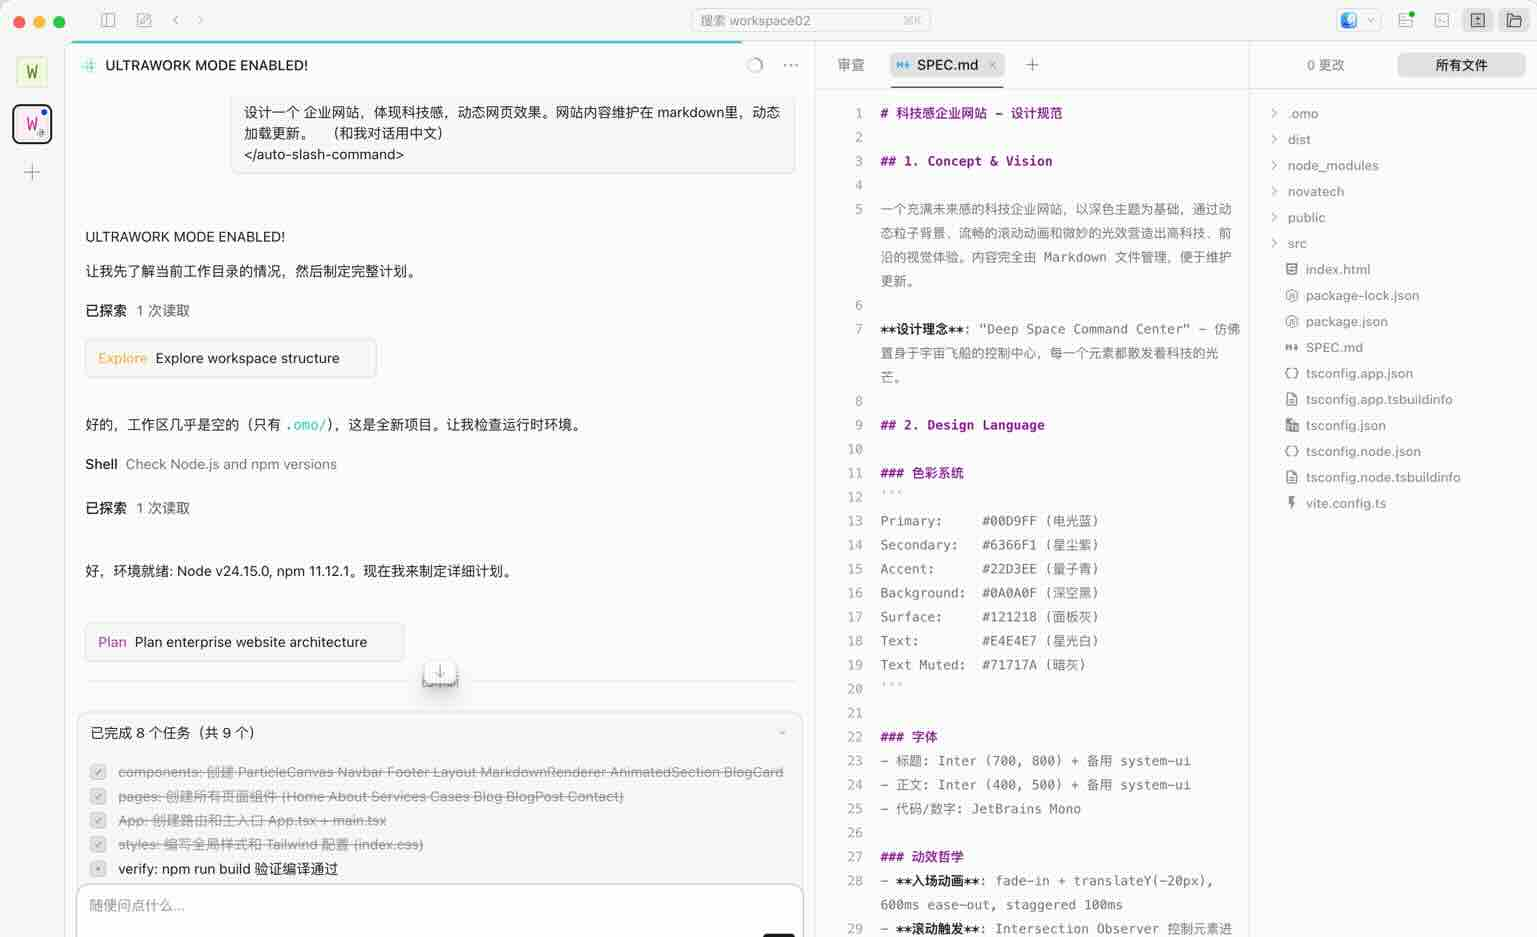Image resolution: width=1537 pixels, height=937 pixels.
Task: Click the icon beside package-lock.json
Action: coord(1291,295)
